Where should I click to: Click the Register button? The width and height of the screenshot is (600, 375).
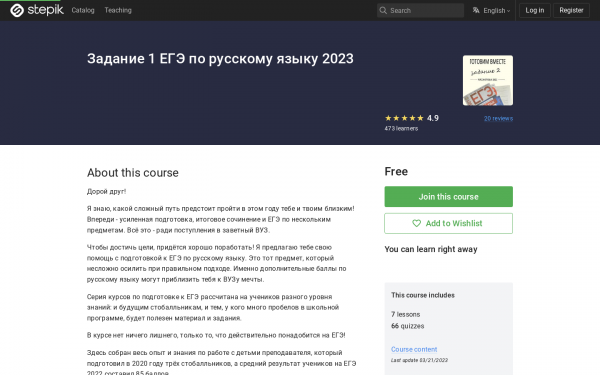571,10
